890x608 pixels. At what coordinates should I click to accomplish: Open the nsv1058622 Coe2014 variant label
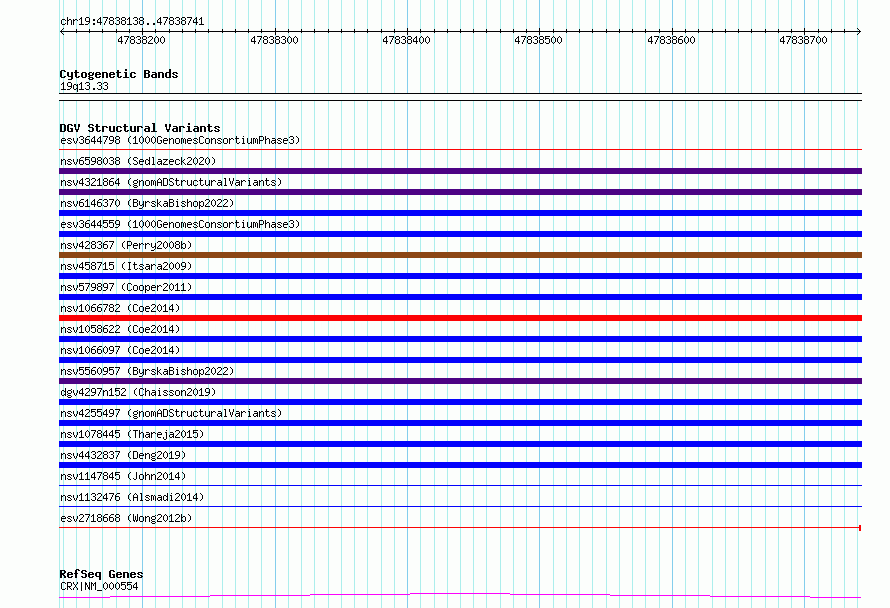[x=120, y=329]
